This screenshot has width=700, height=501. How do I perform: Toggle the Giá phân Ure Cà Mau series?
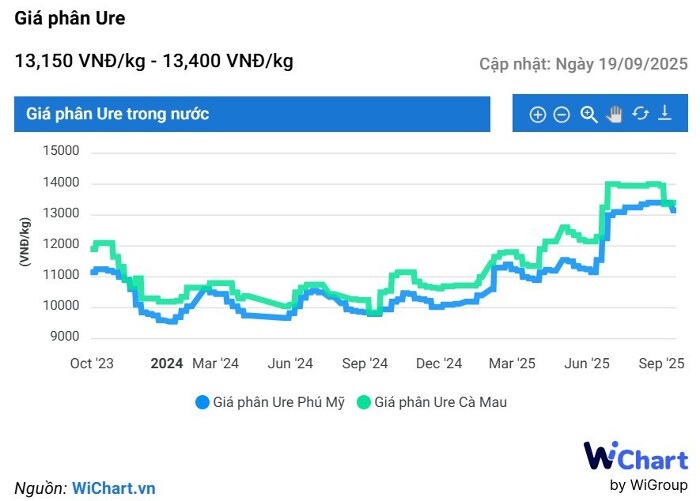click(446, 402)
